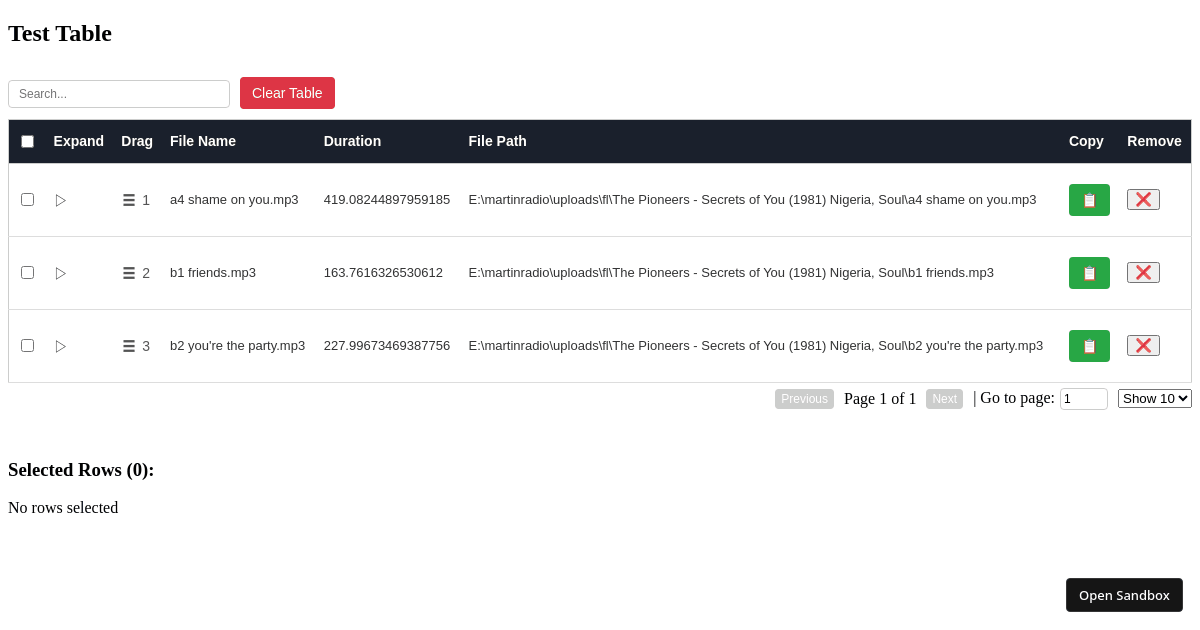Click the Go to page number field

[x=1084, y=399]
